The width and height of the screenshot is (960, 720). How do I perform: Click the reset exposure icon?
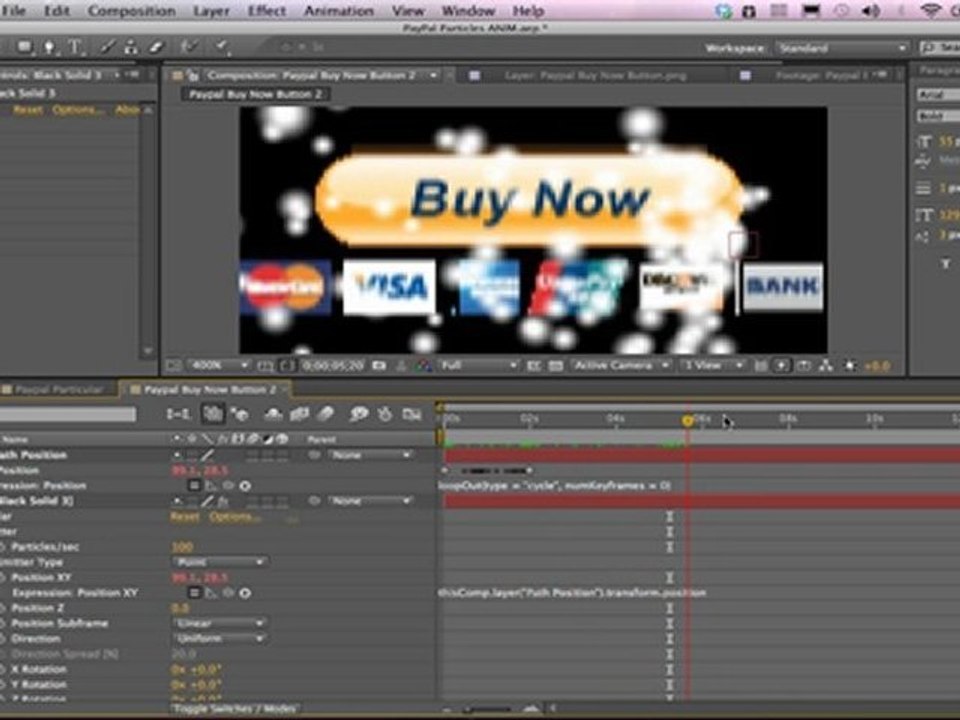[x=850, y=366]
